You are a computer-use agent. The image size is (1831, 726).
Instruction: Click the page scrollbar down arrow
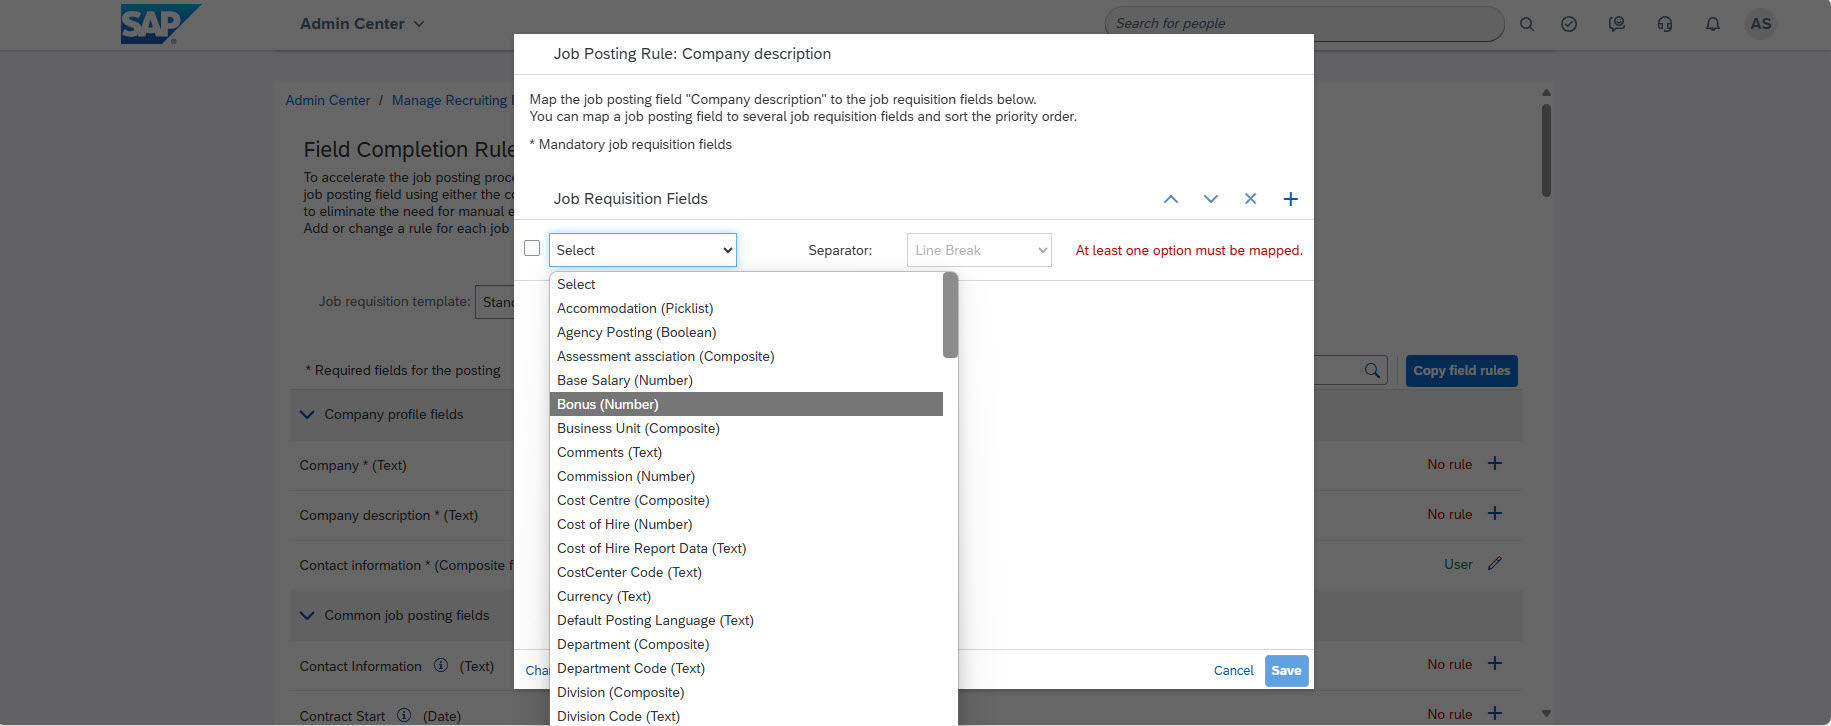(x=1546, y=714)
